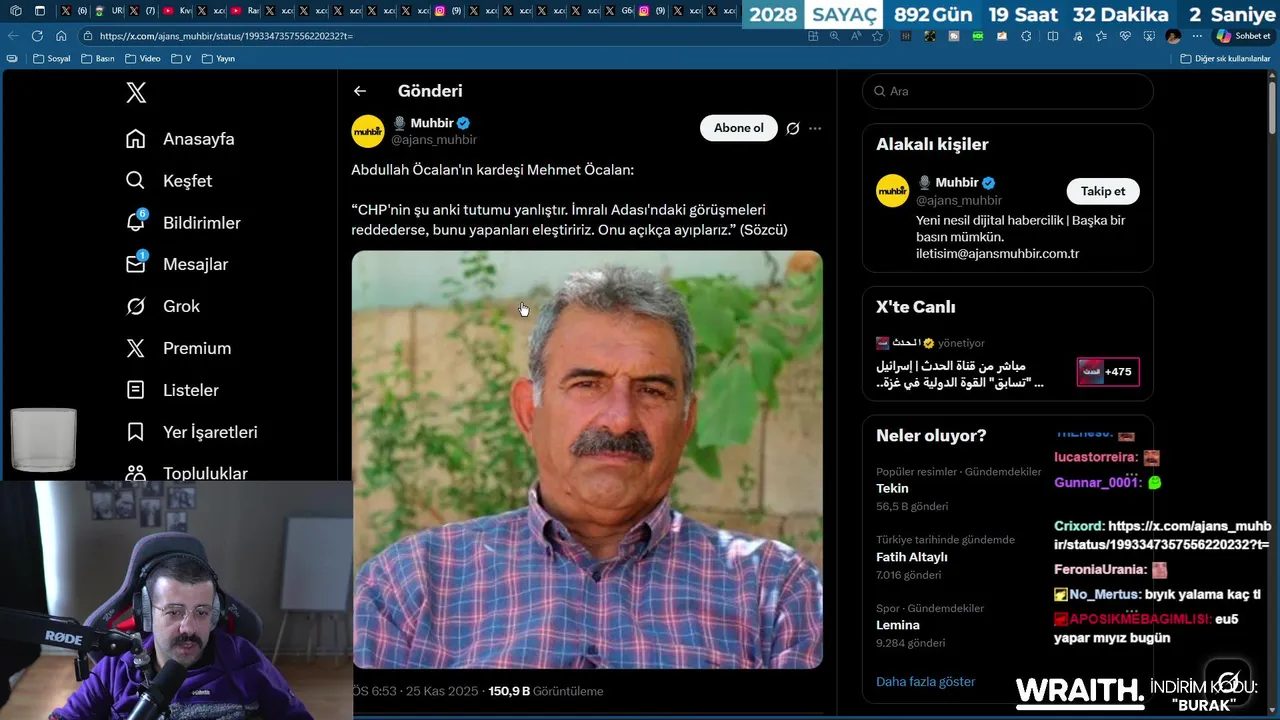This screenshot has width=1280, height=720.
Task: Click the post timestamp 25 Kas 2025
Action: [x=441, y=691]
